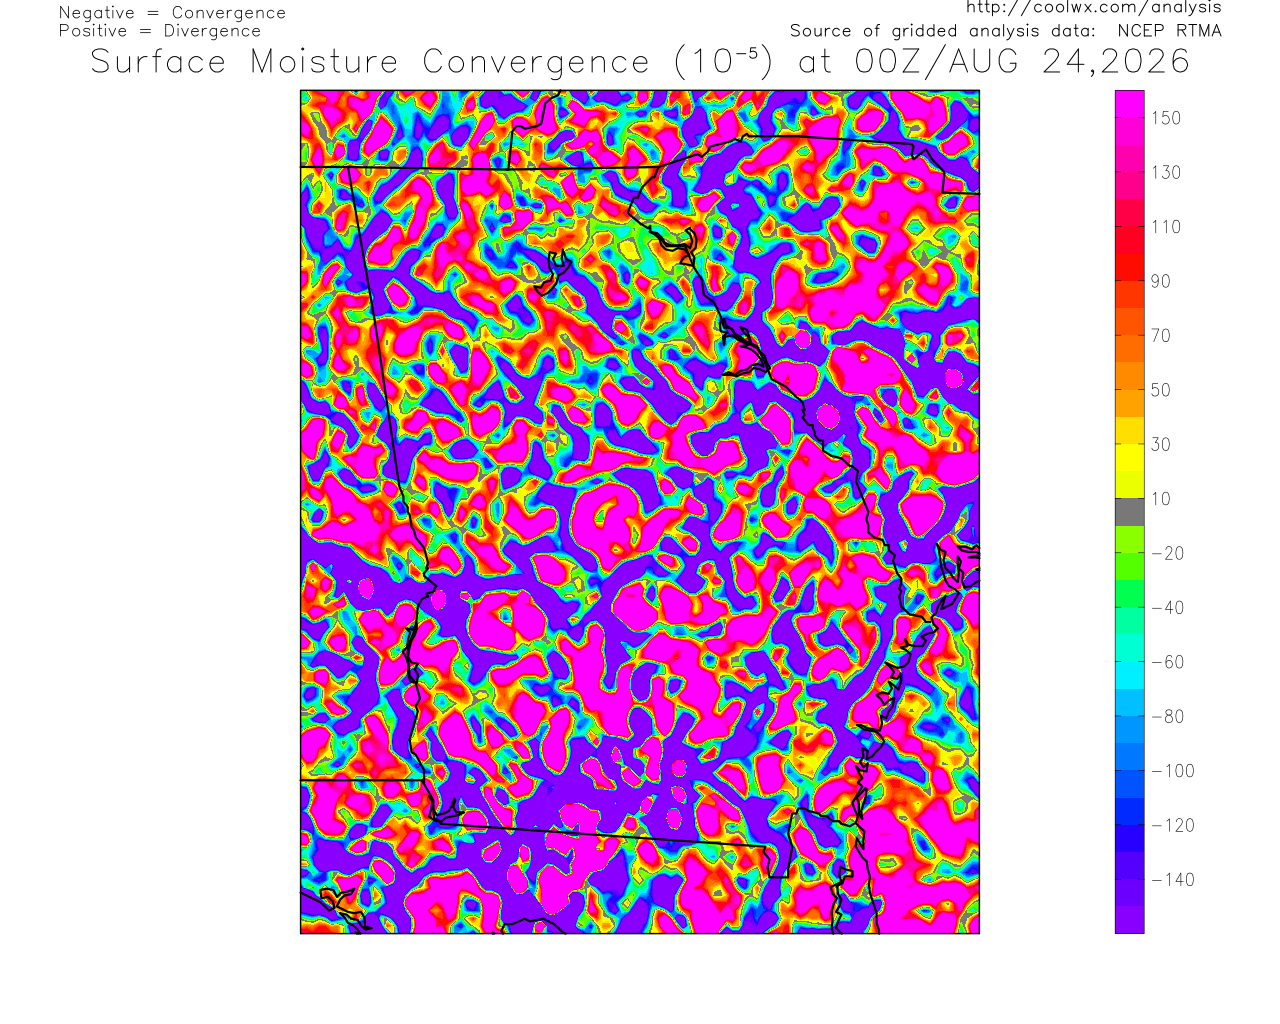Click the Positive = Divergence note
The height and width of the screenshot is (1024, 1280).
[x=160, y=31]
